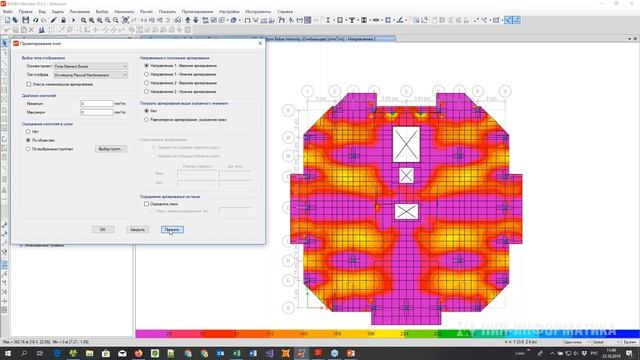Click the floppy Save icon's neighbor open-file icon
The width and height of the screenshot is (640, 360).
pyautogui.click(x=16, y=20)
